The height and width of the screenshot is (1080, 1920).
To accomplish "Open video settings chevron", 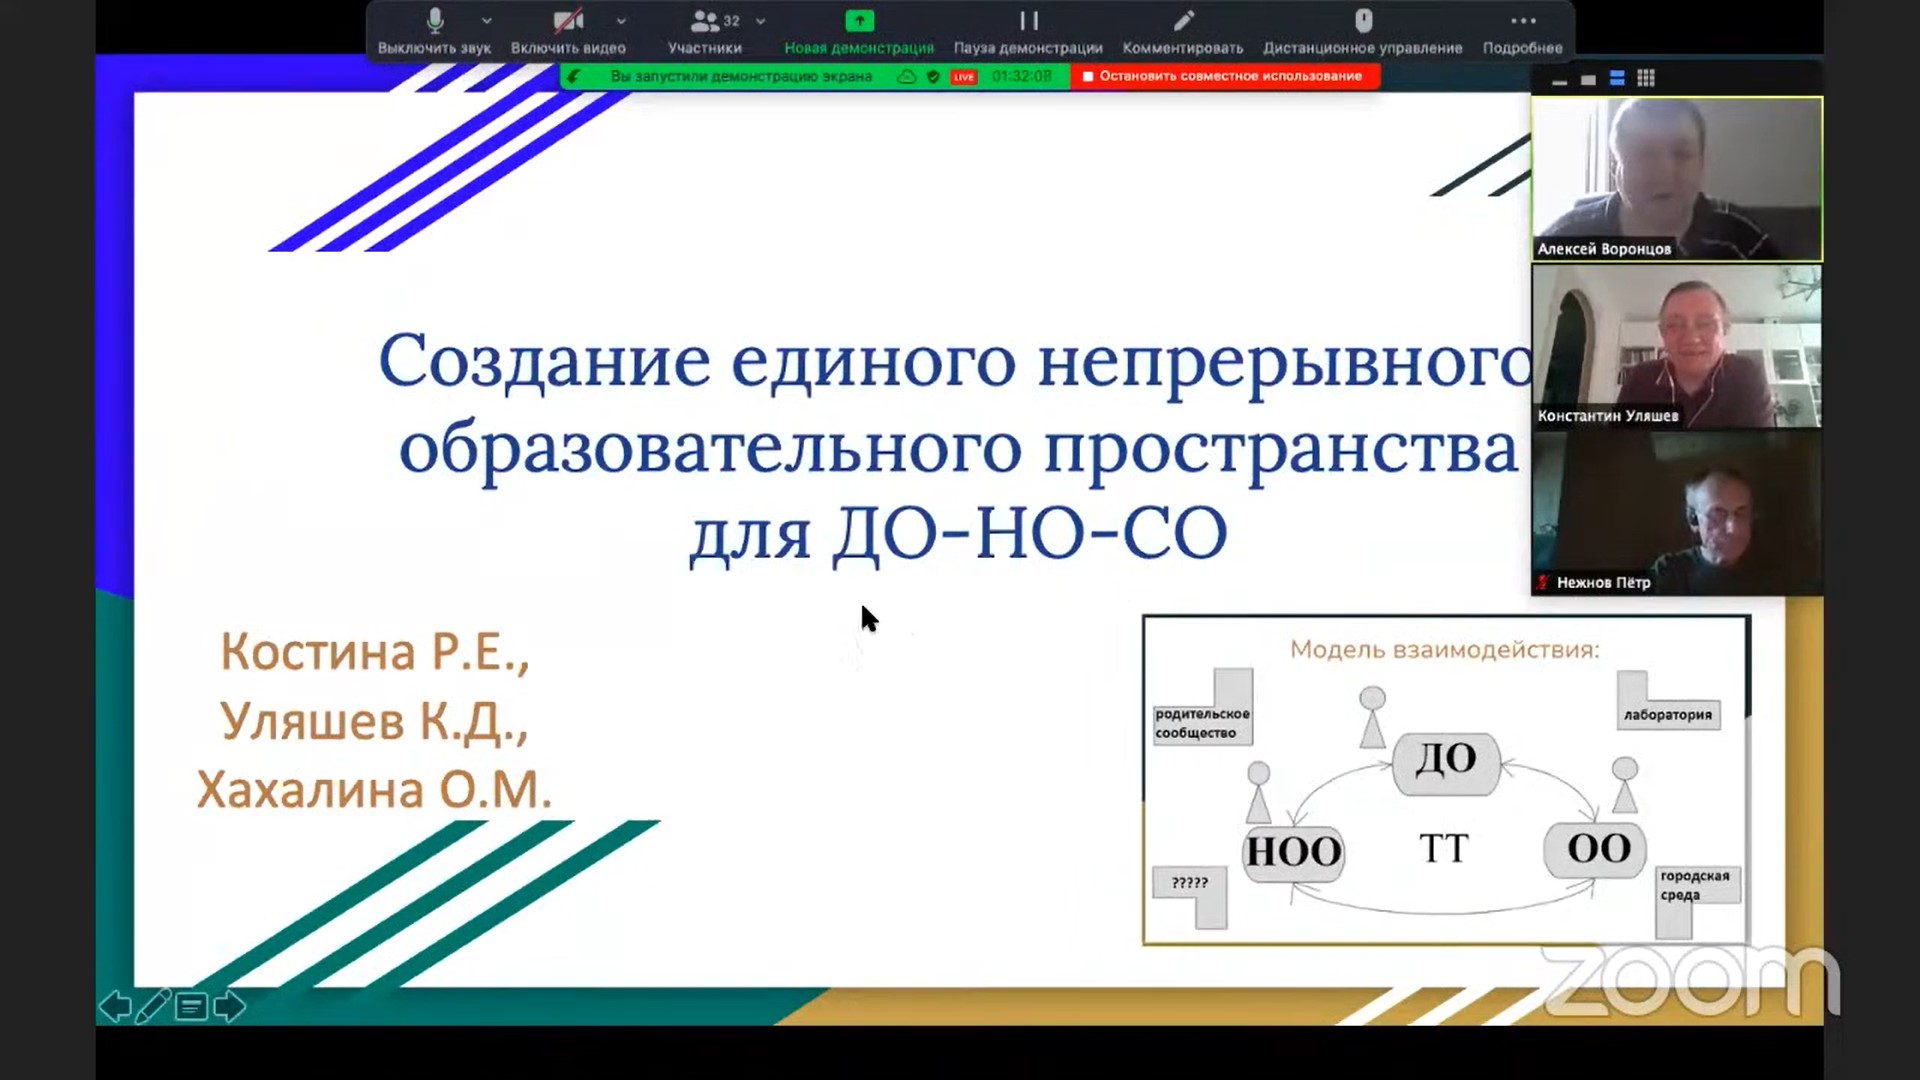I will click(622, 20).
